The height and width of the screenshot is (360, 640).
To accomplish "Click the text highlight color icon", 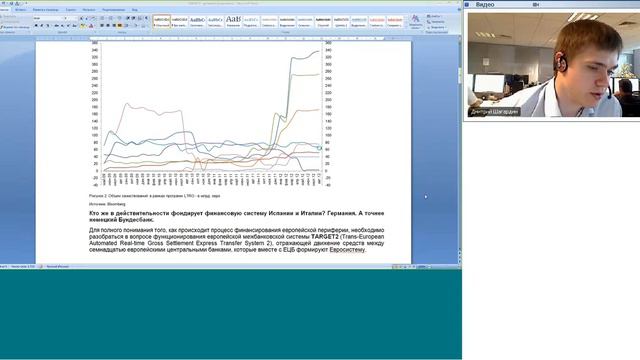I will pos(83,25).
